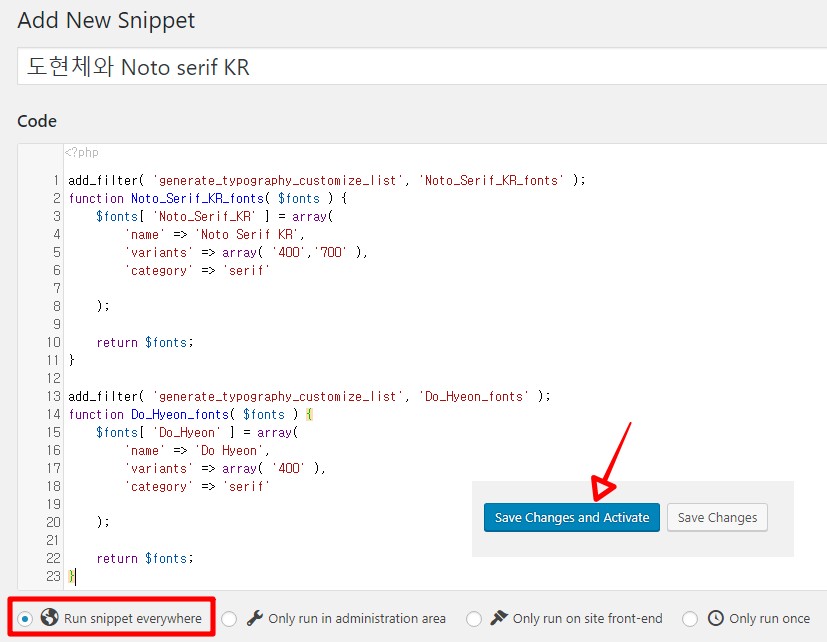Click the hammer icon for site front-end
827x642 pixels.
tap(499, 617)
